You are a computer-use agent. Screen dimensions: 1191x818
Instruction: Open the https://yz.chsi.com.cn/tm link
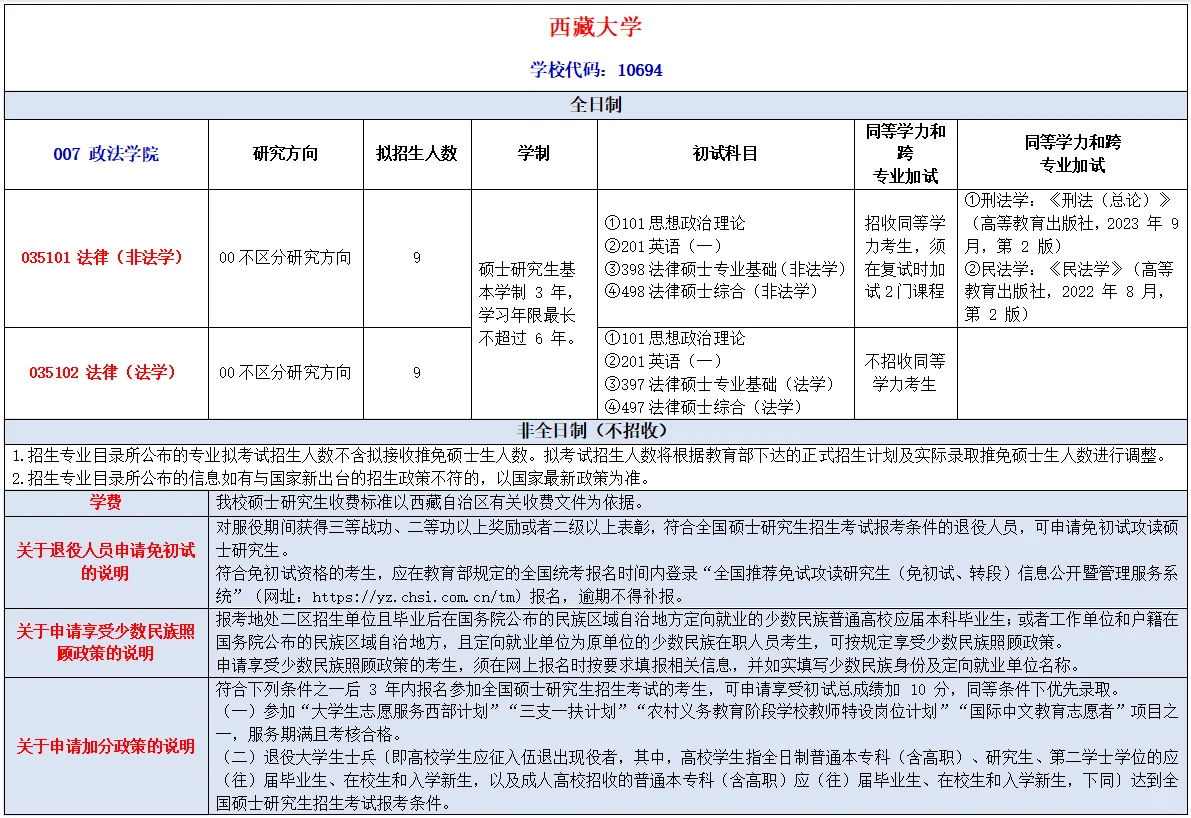point(416,597)
